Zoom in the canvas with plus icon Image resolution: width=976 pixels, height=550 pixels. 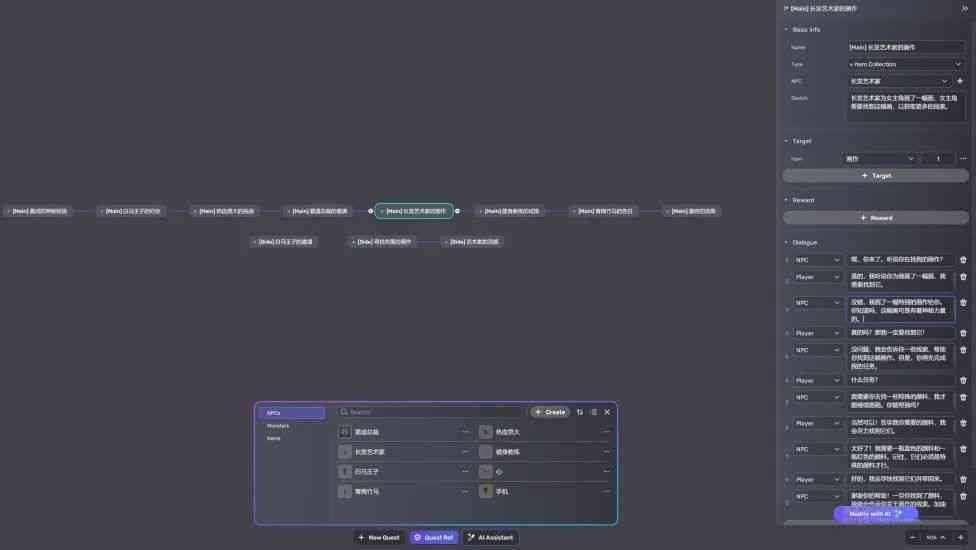coord(960,538)
